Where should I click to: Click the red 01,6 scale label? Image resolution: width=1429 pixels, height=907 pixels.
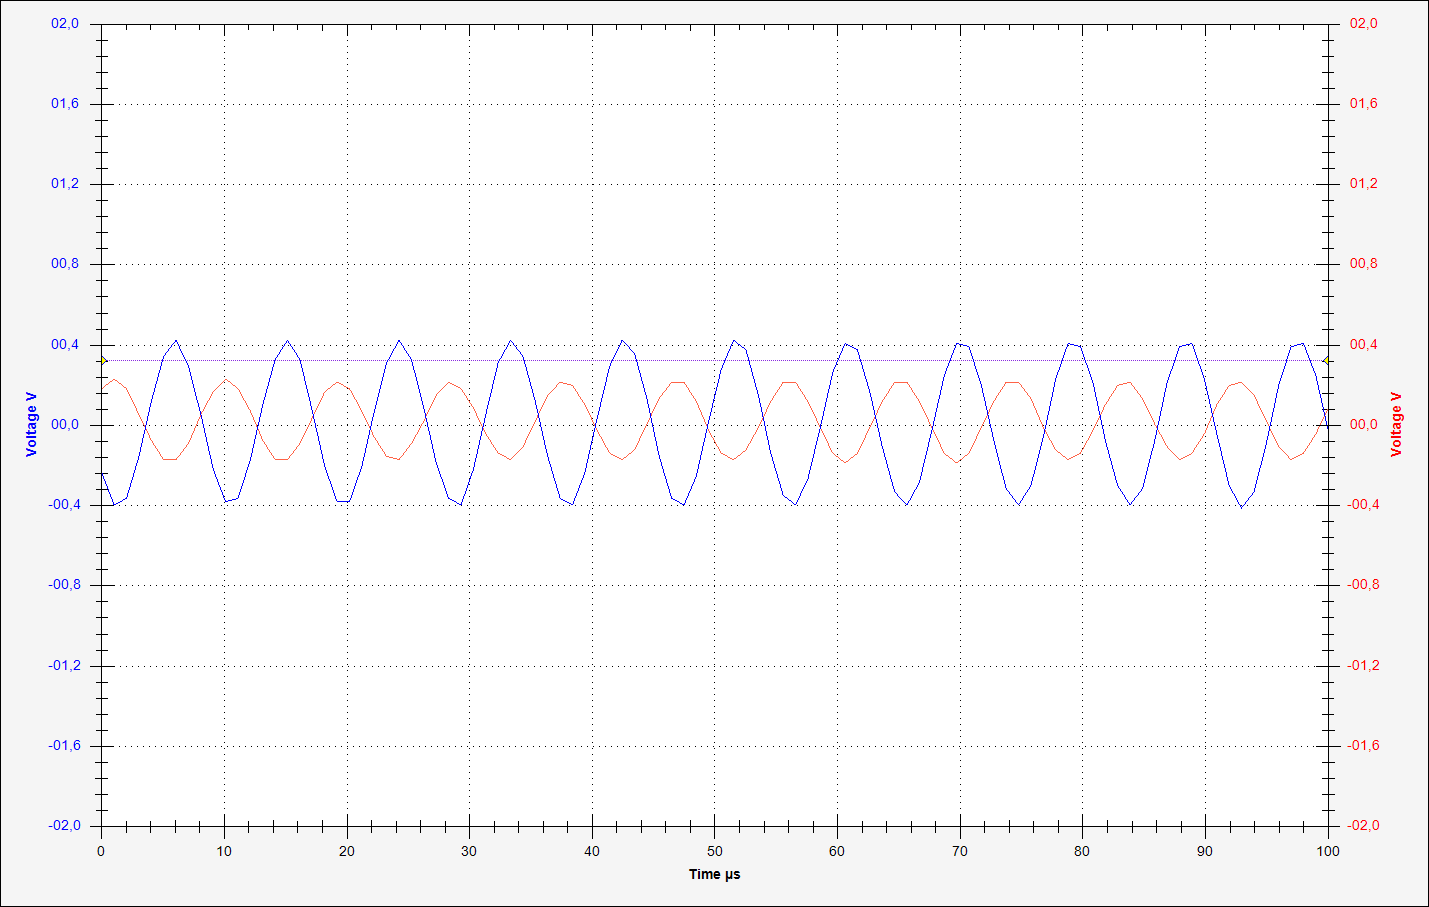[x=1363, y=104]
